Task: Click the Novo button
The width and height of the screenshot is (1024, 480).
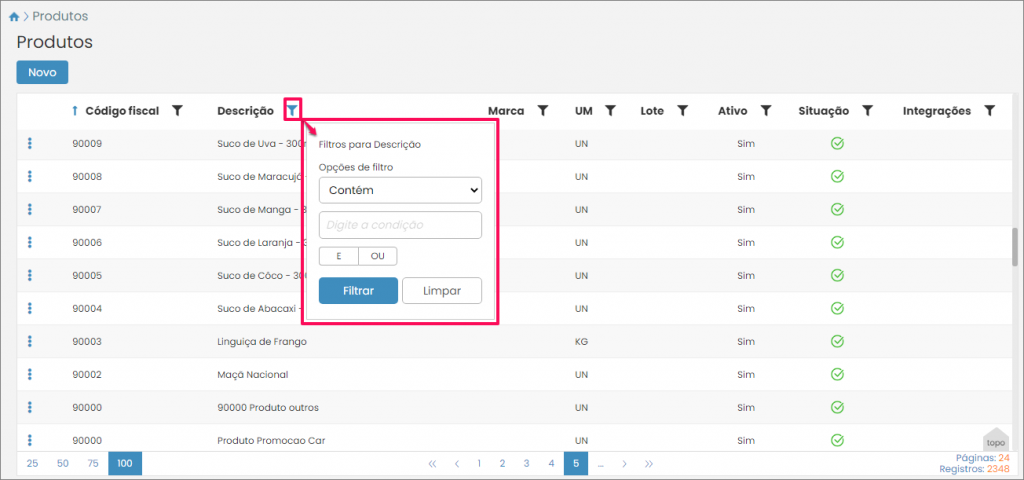Action: pyautogui.click(x=42, y=72)
